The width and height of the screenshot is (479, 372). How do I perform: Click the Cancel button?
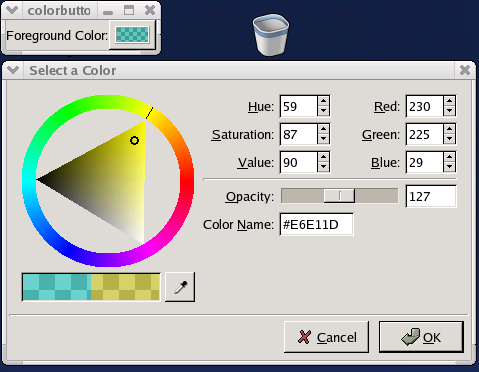[326, 337]
